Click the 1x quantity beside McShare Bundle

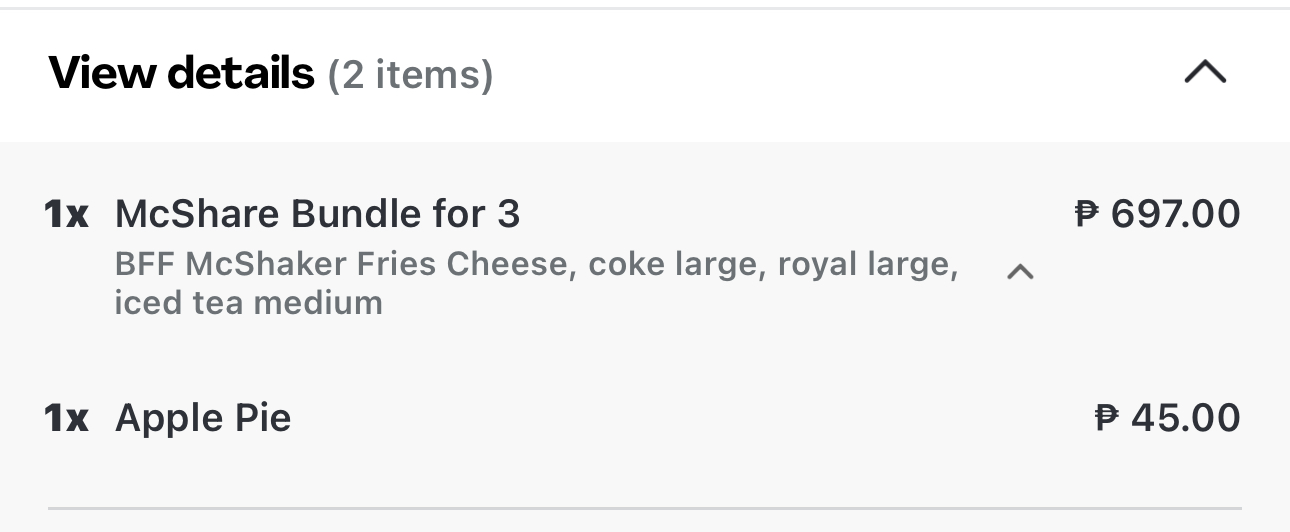coord(66,214)
